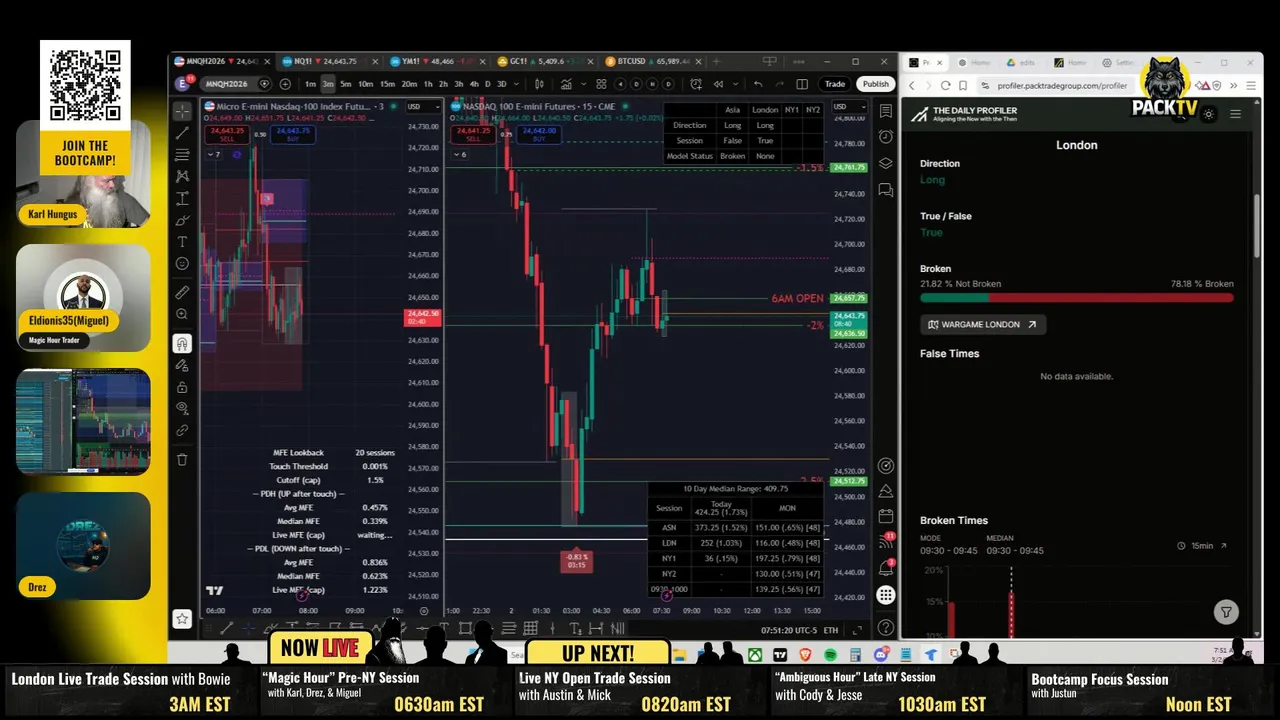1280x720 pixels.
Task: Open the alerts clock icon
Action: pos(886,137)
